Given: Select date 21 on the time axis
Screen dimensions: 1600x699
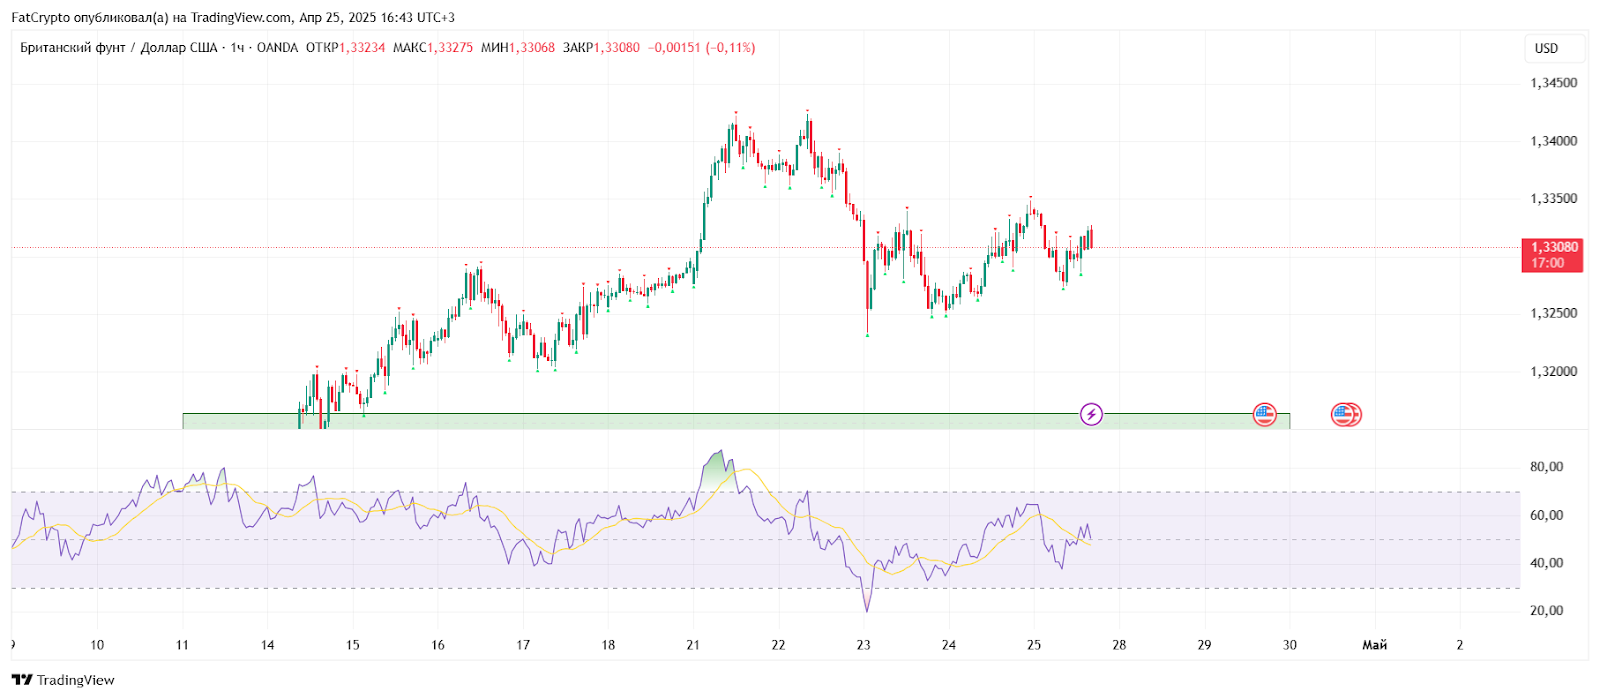Looking at the screenshot, I should coord(693,645).
